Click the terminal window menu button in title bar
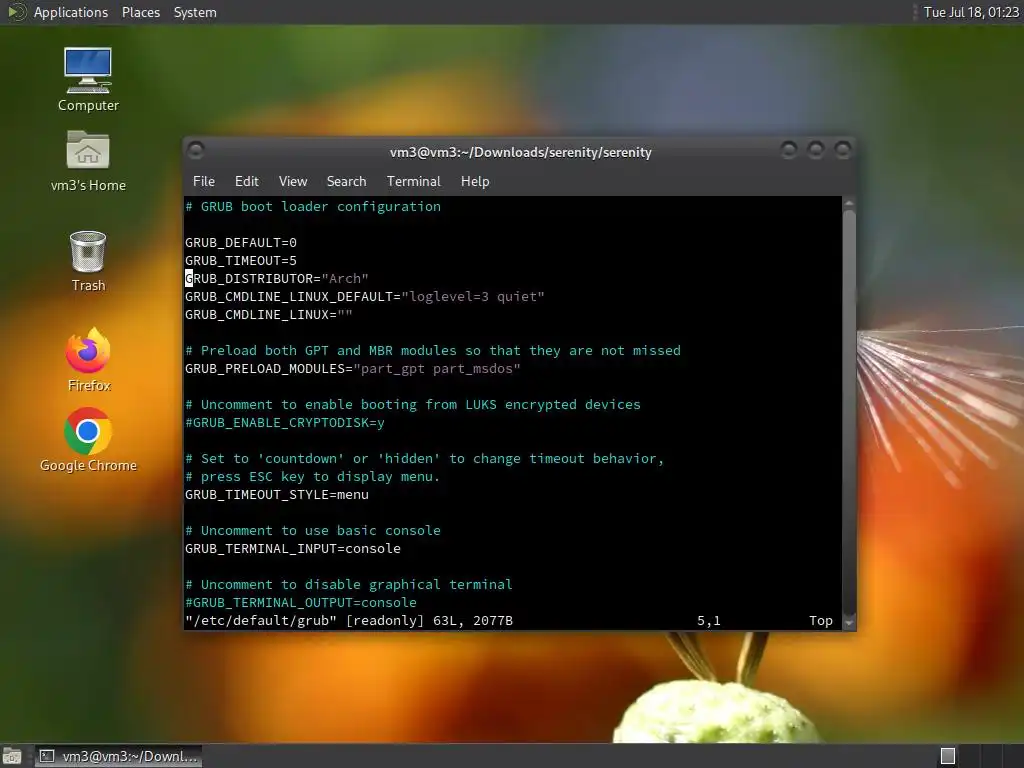The image size is (1024, 768). pos(196,151)
